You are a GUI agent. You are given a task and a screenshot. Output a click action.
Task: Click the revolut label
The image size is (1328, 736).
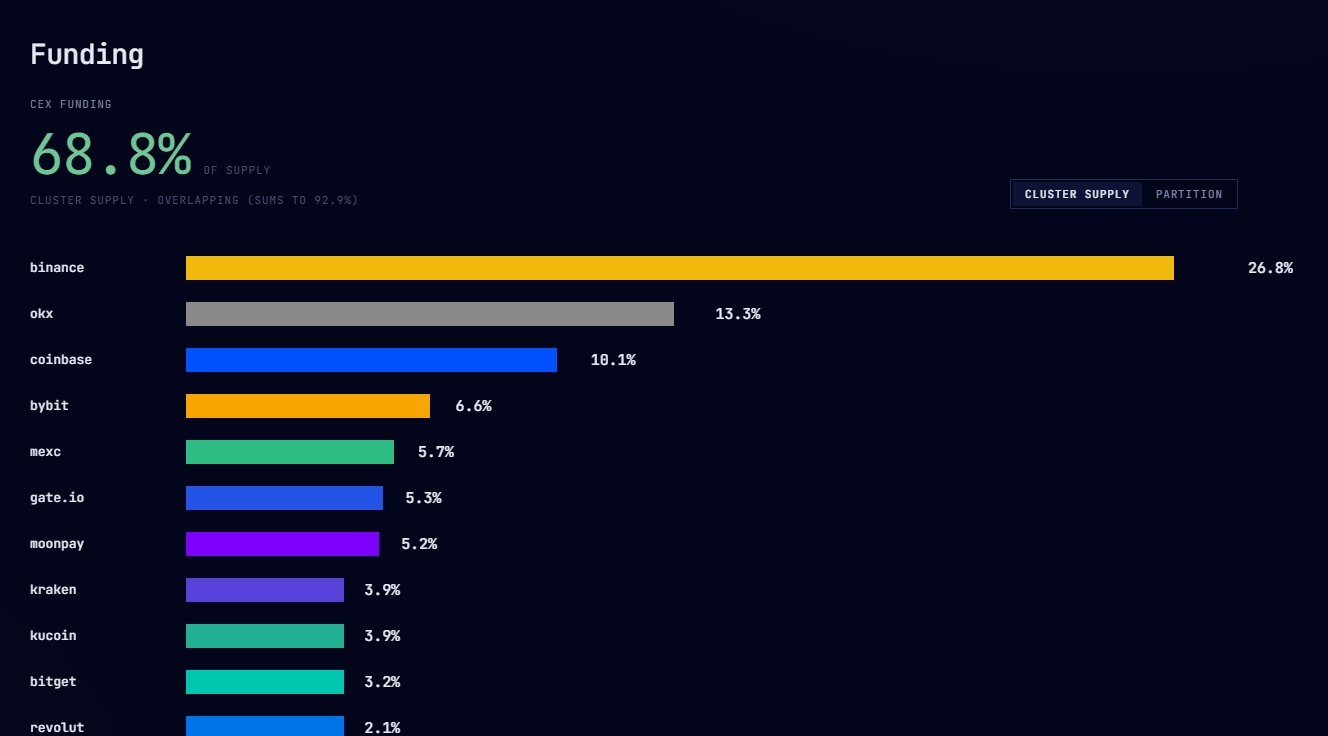pyautogui.click(x=57, y=728)
